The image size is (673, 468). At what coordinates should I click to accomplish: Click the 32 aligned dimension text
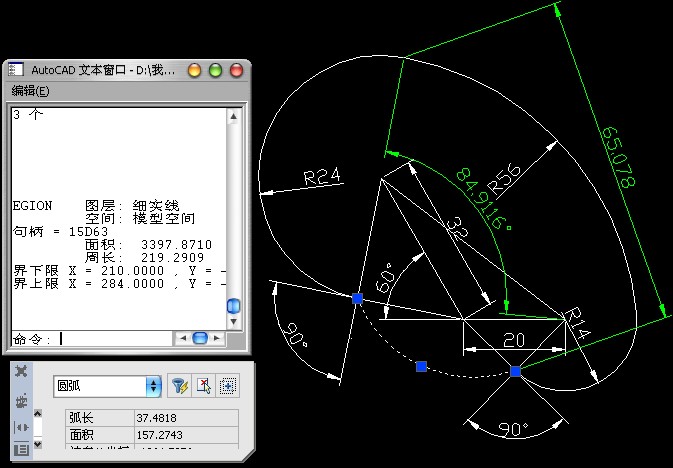457,228
